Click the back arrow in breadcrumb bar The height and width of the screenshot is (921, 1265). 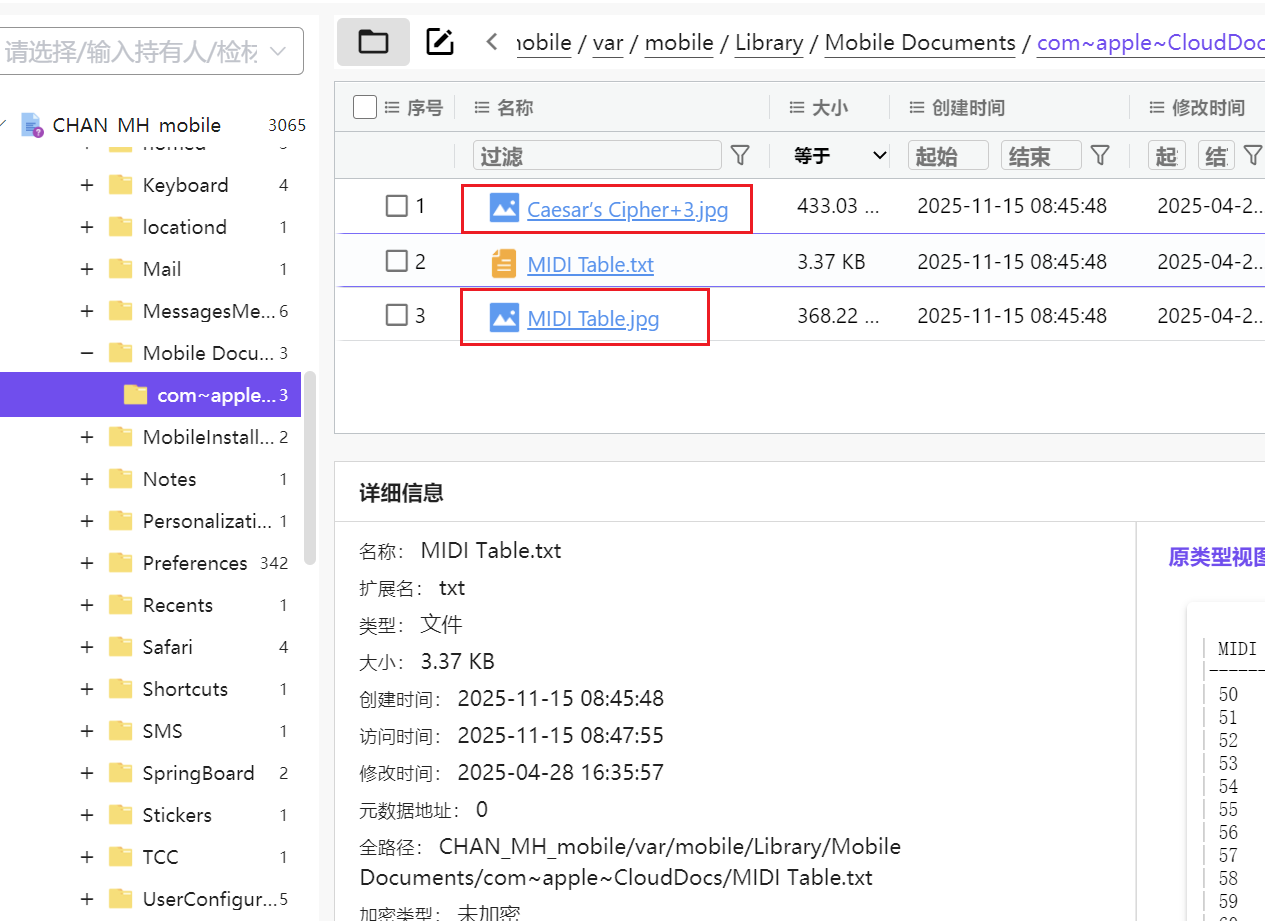point(491,42)
